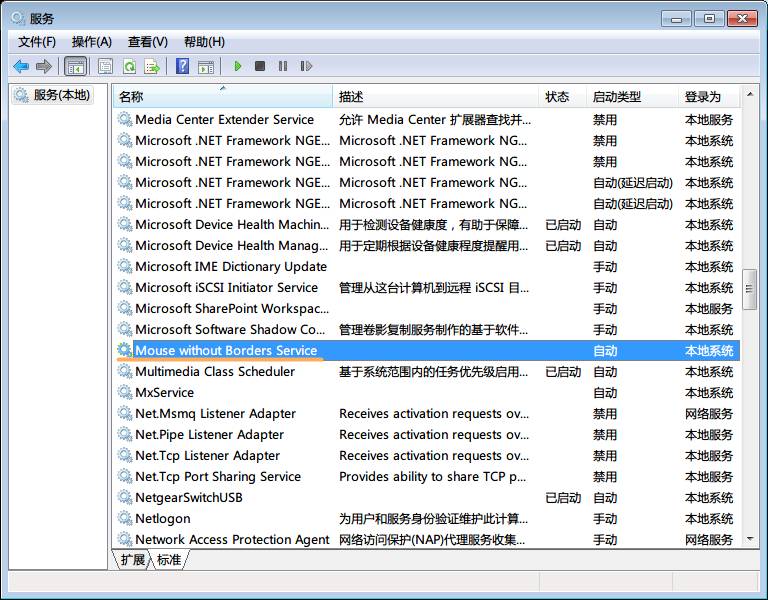Viewport: 768px width, 600px height.
Task: Select Net.Tcp Listener Adapter service
Action: [208, 456]
